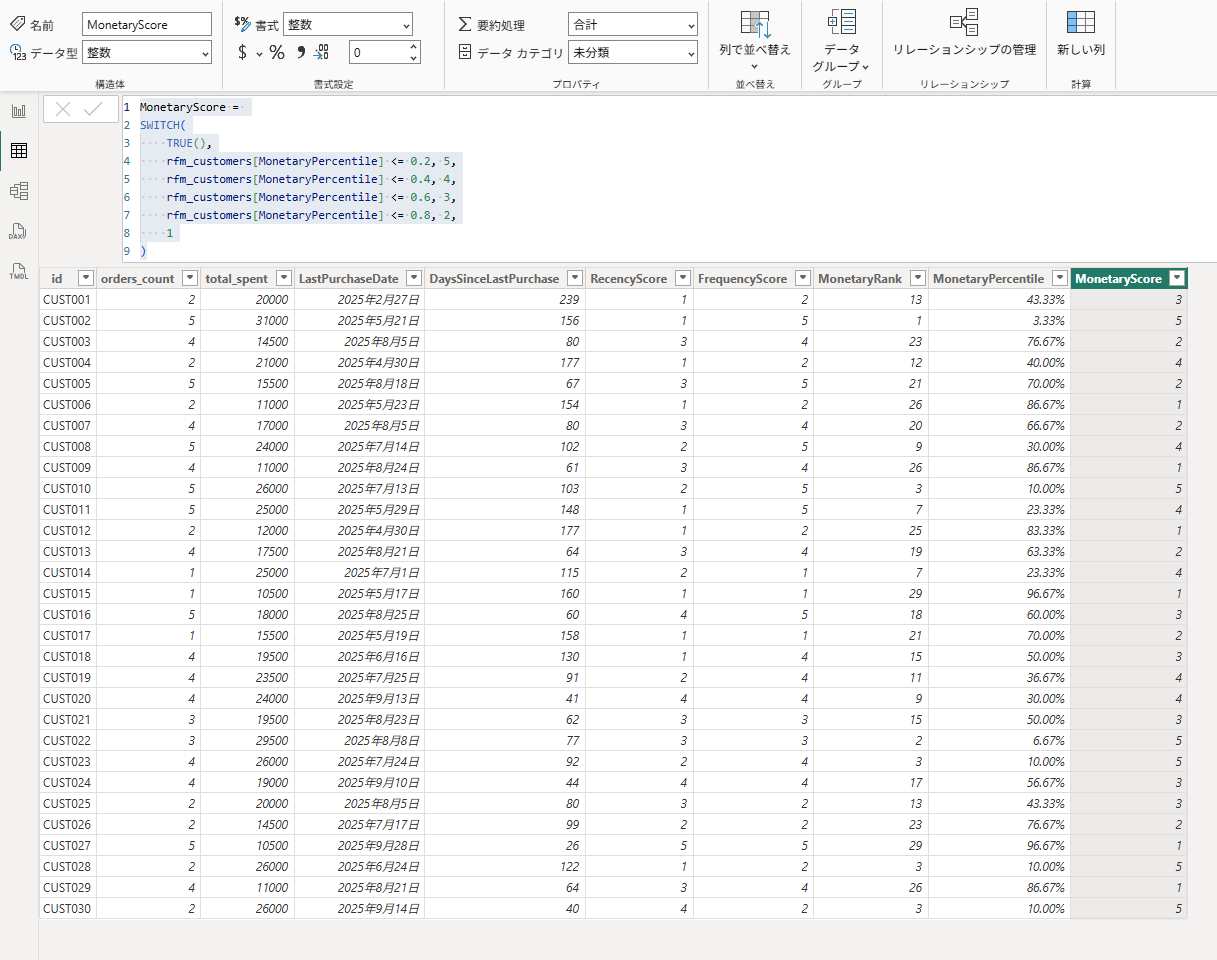Open the データ カテゴリ dropdown
The image size is (1217, 960).
pos(632,53)
